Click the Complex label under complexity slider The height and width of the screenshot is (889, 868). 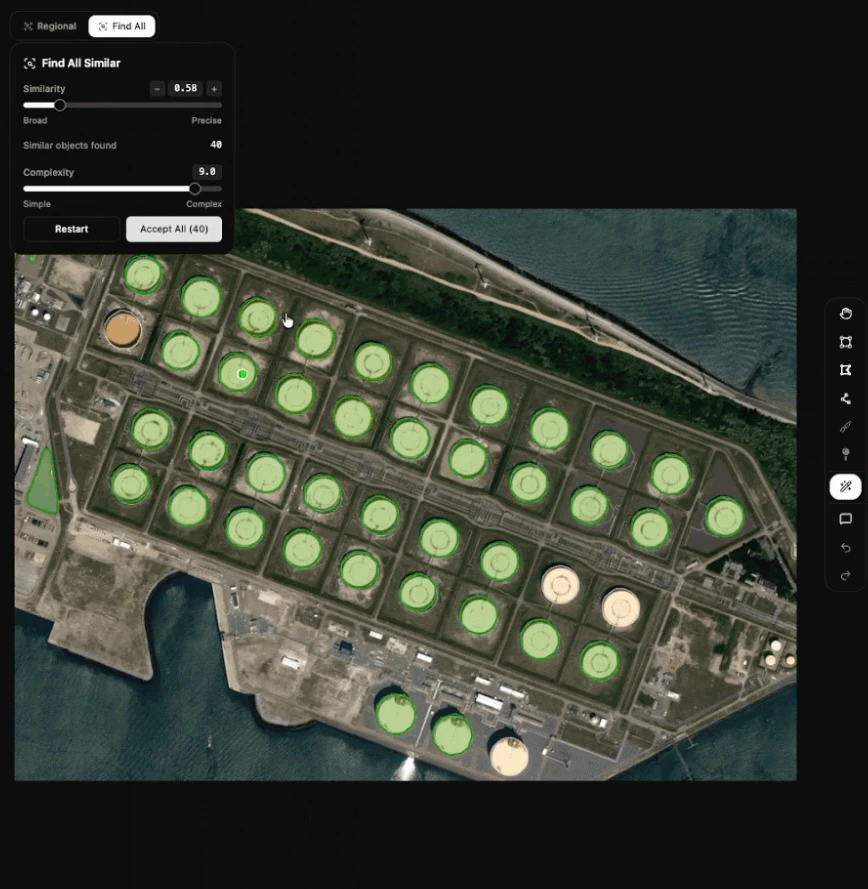pos(204,204)
